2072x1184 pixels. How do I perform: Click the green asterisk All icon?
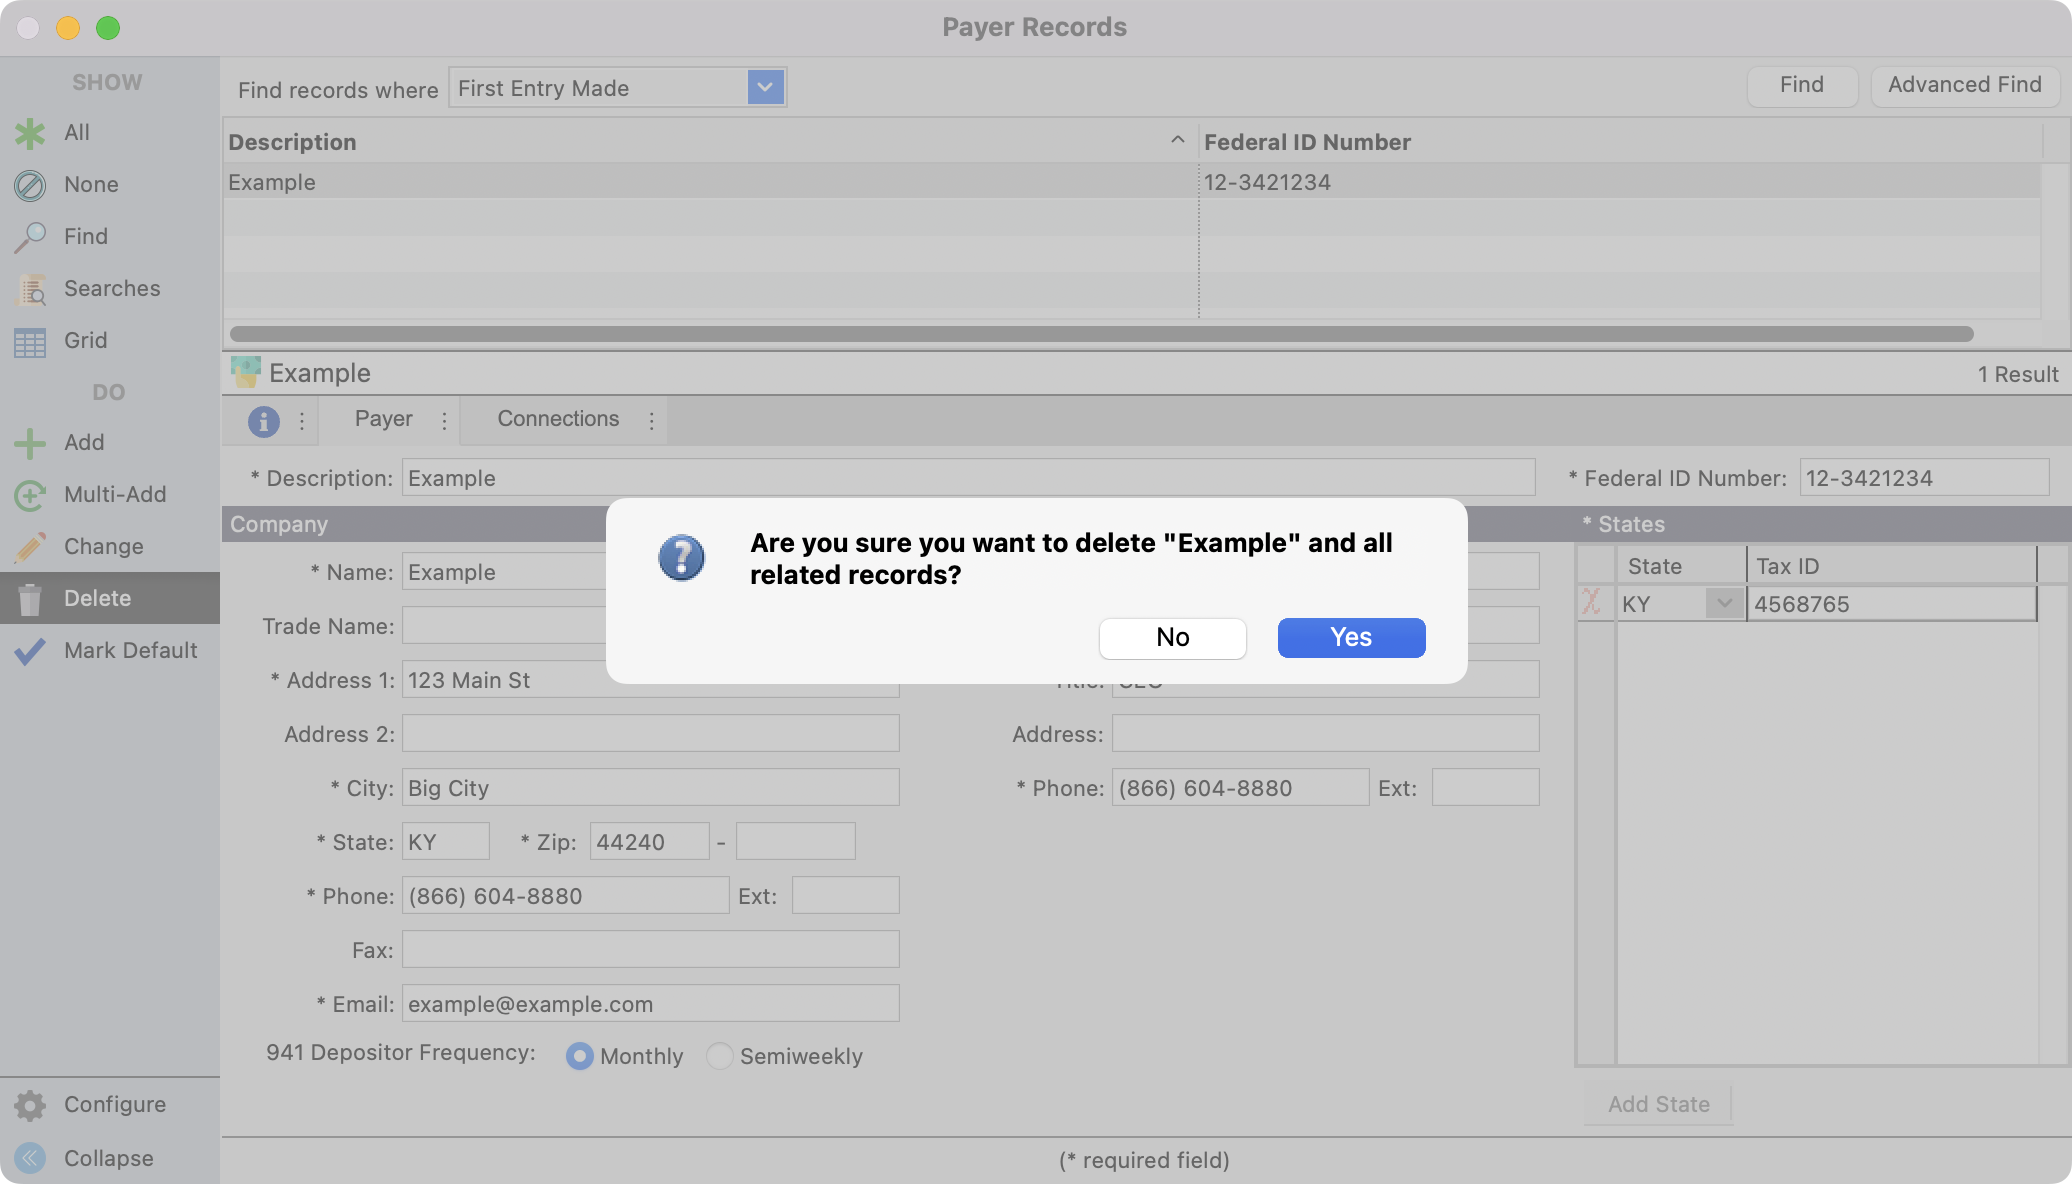(x=30, y=133)
